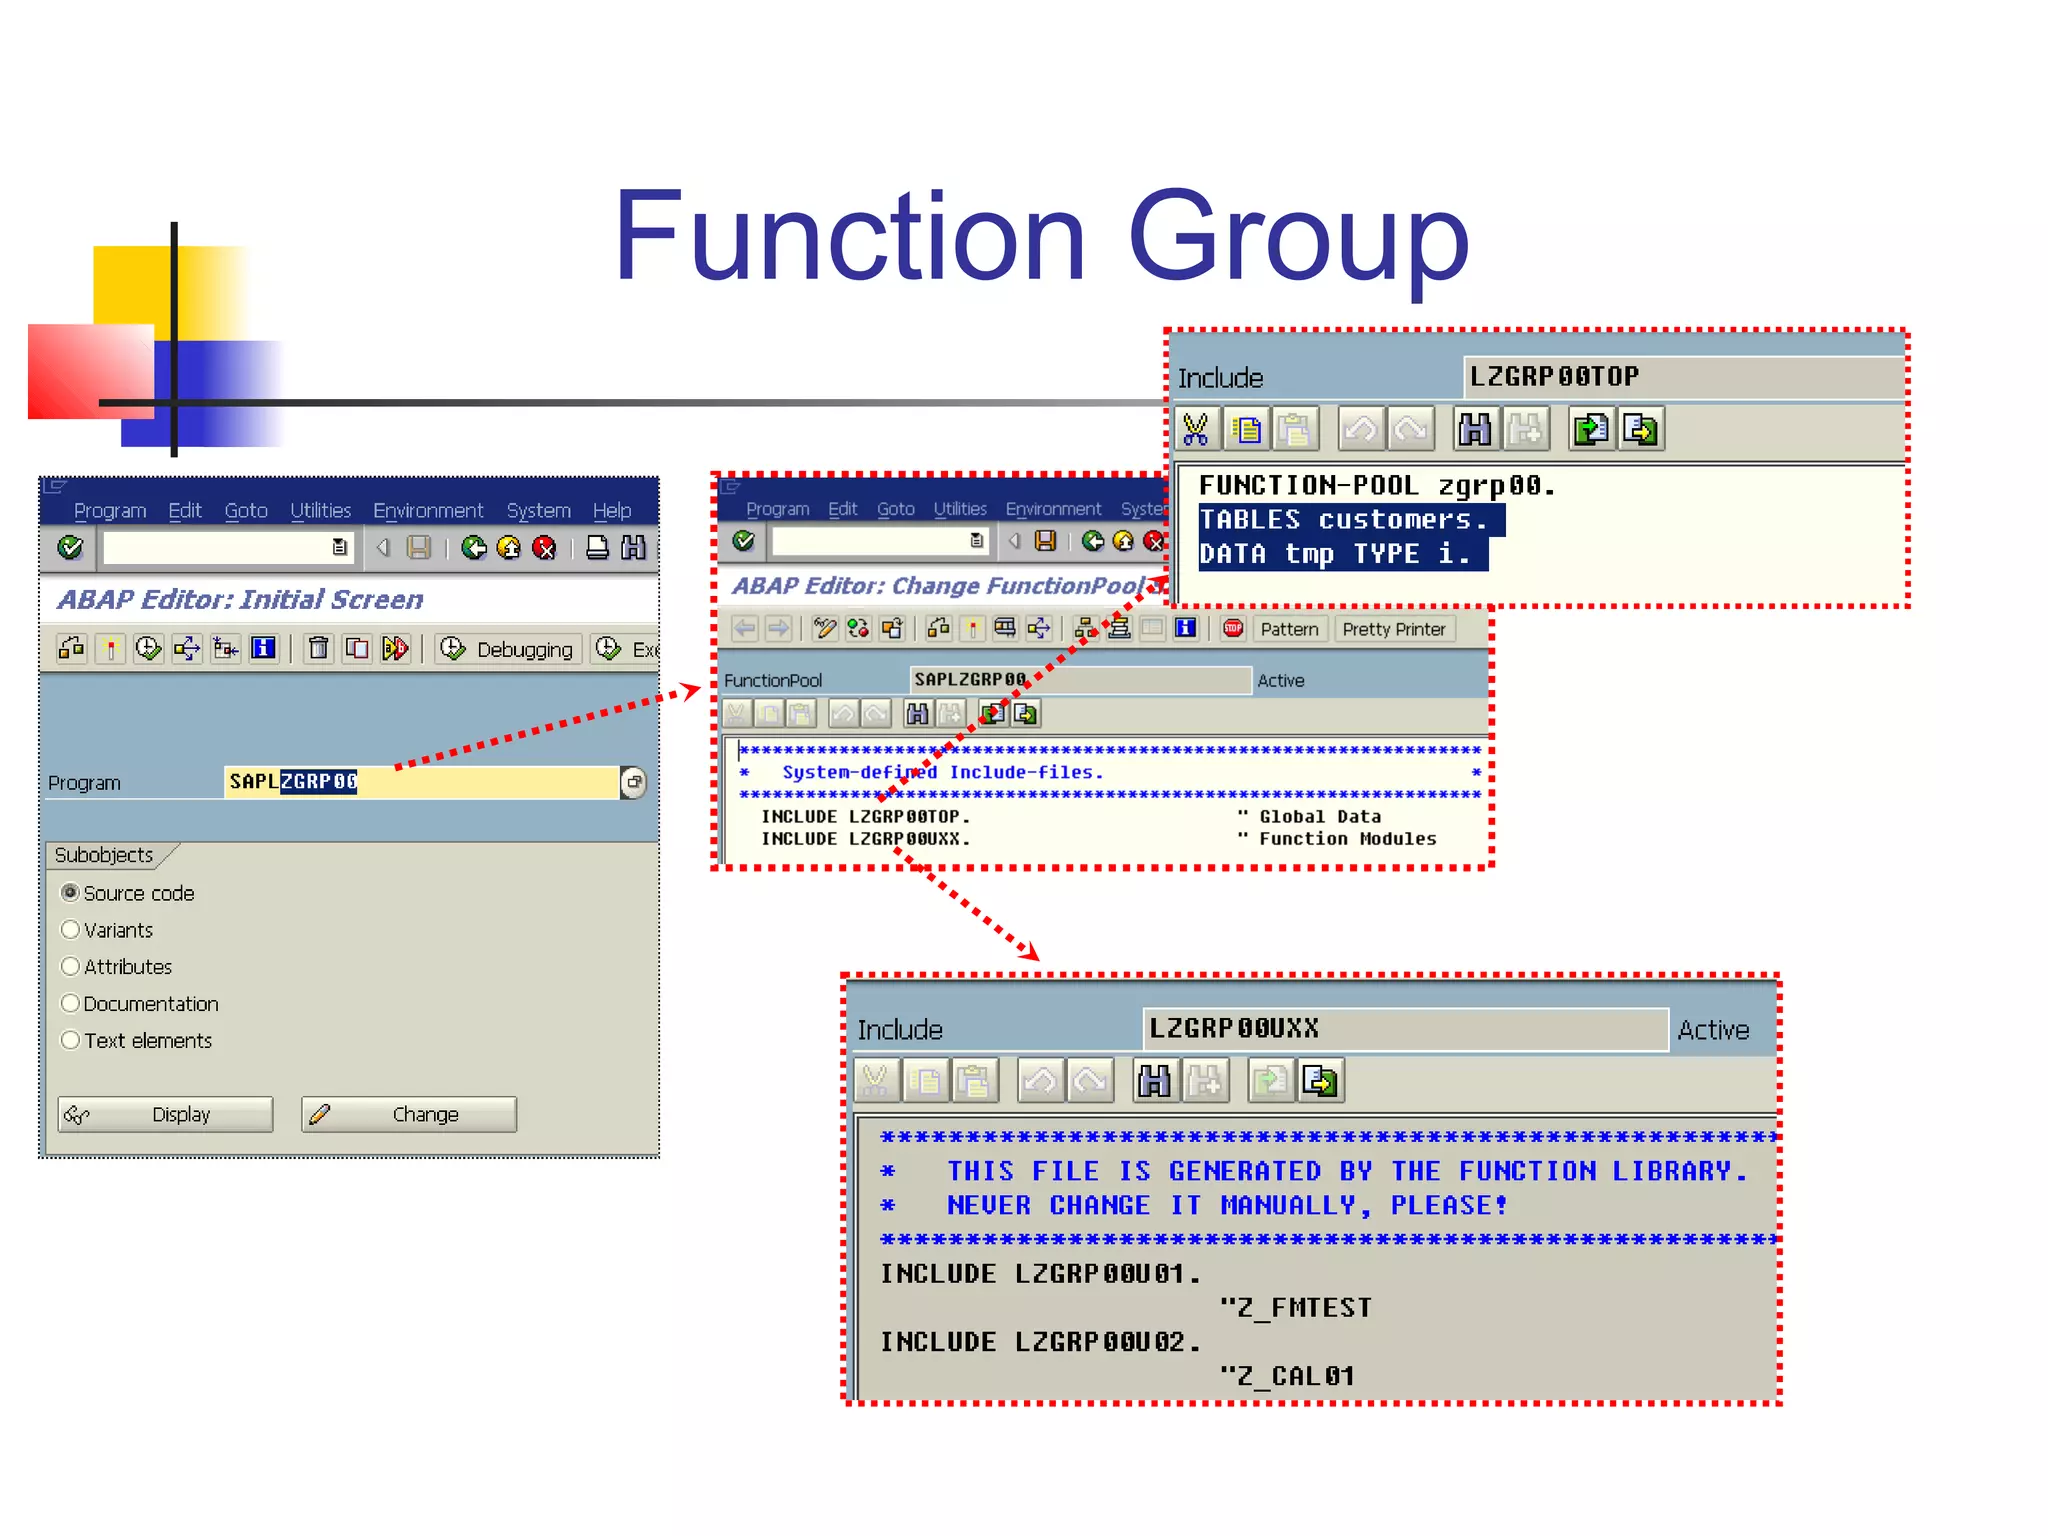
Task: Click Cut scissors icon in LZGRP00TOP include editor
Action: pos(1196,430)
